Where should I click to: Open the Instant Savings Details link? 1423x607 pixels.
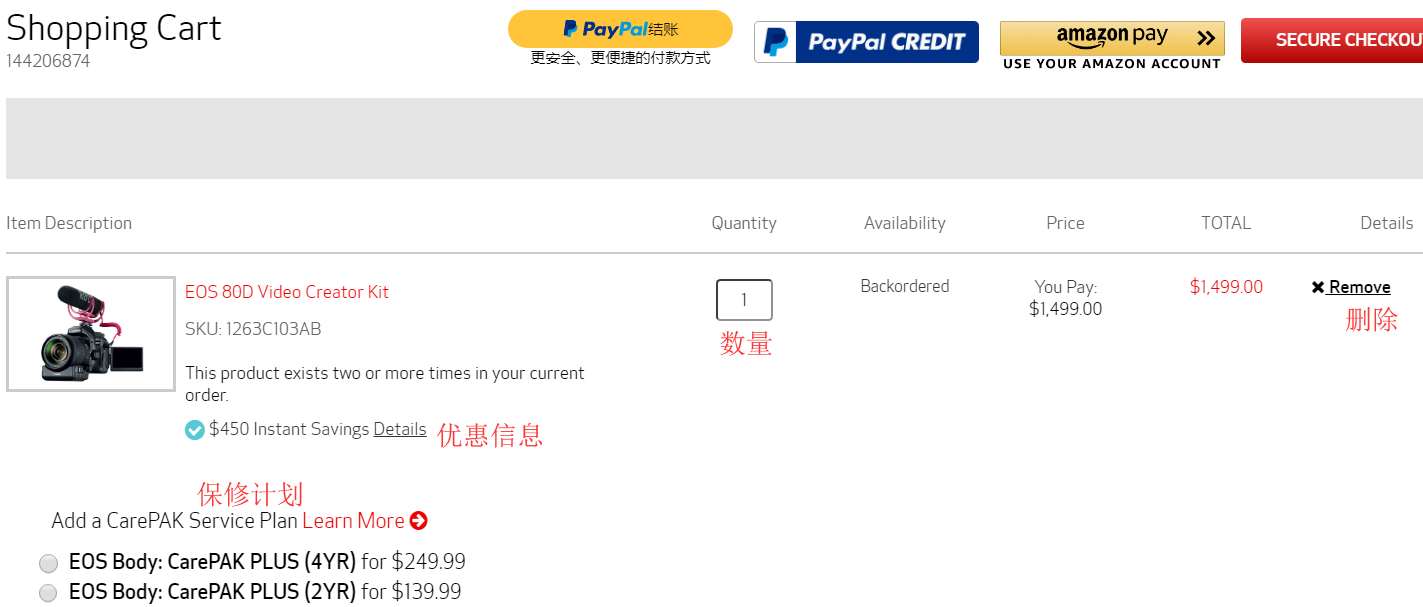pos(400,429)
